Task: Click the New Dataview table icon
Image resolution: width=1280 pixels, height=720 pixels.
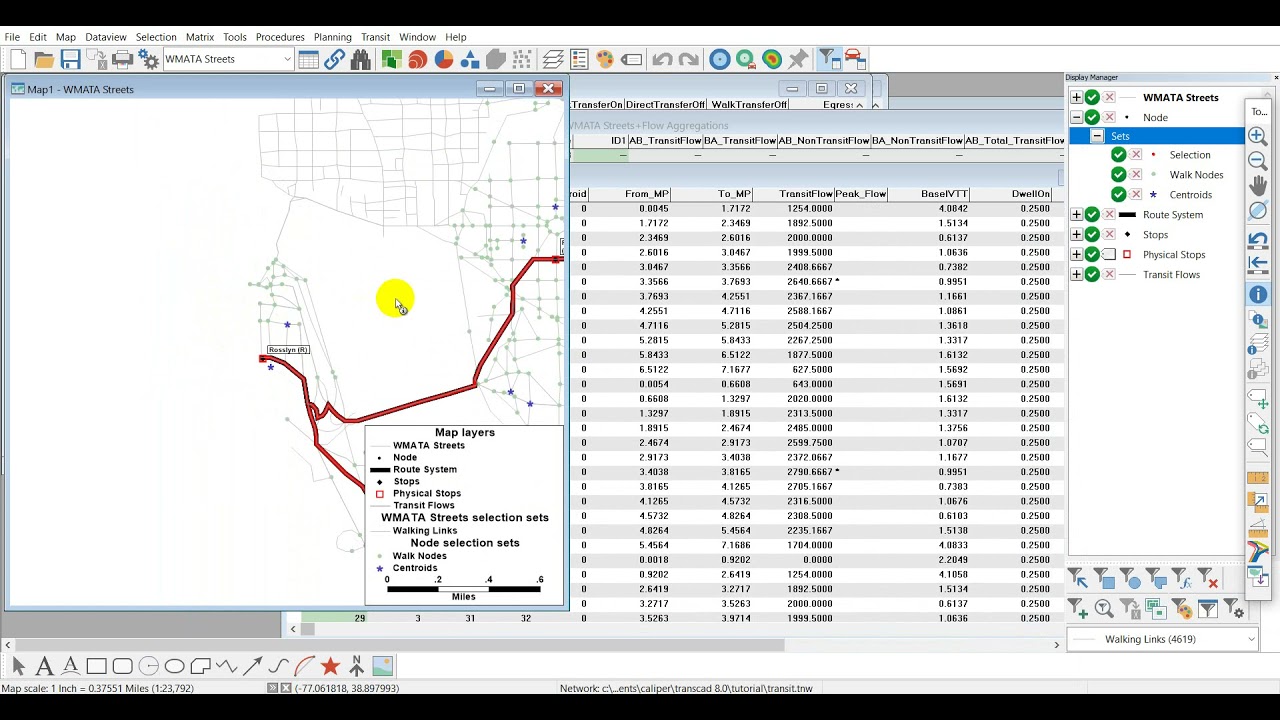Action: point(309,60)
